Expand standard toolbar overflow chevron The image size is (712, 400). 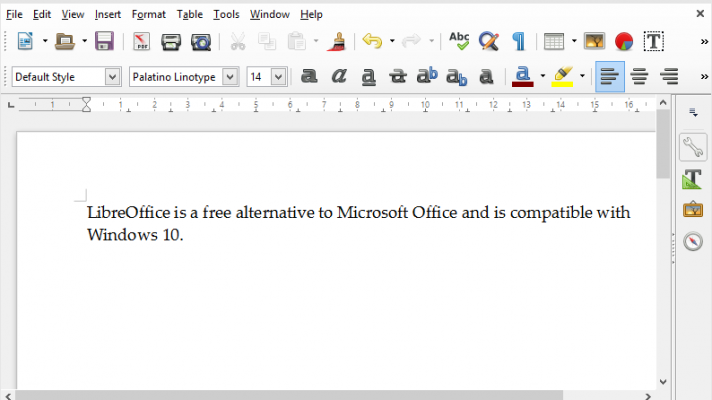coord(704,42)
